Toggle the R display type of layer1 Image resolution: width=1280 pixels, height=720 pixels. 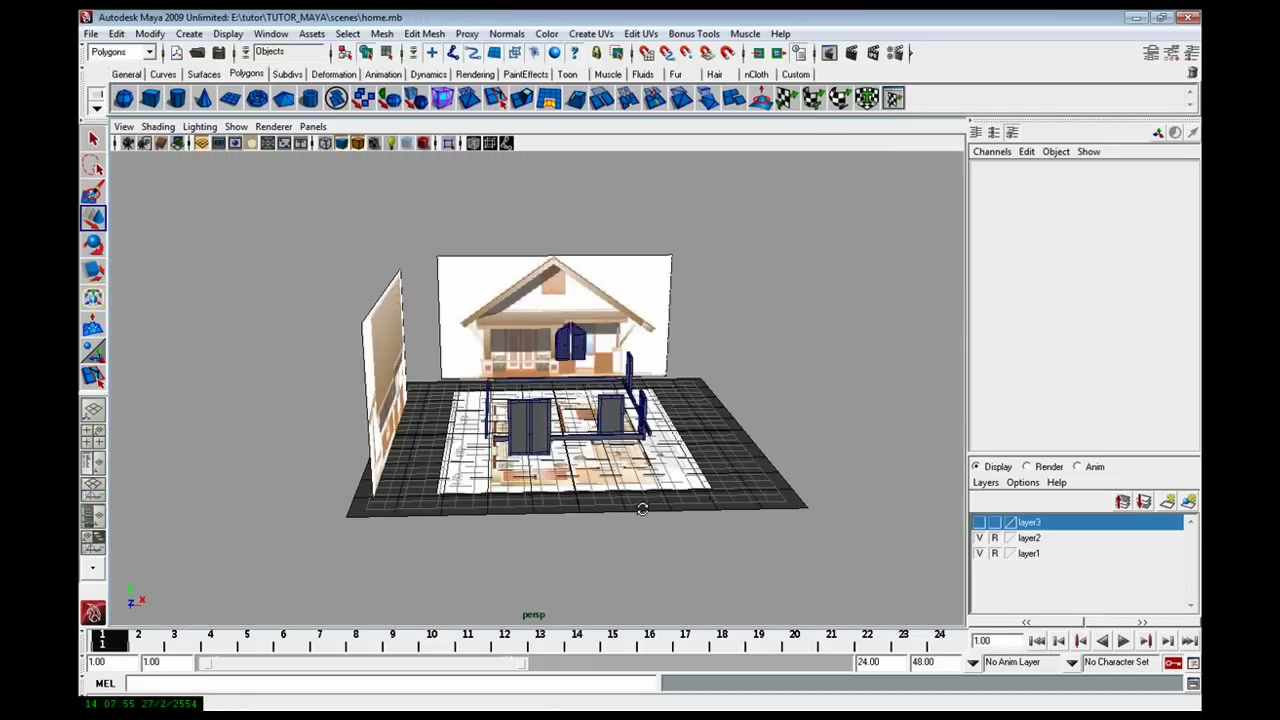pyautogui.click(x=994, y=554)
